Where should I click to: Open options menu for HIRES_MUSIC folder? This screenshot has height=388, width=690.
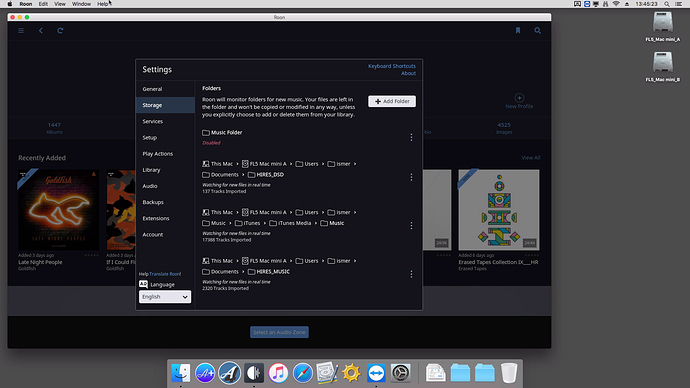pos(411,274)
